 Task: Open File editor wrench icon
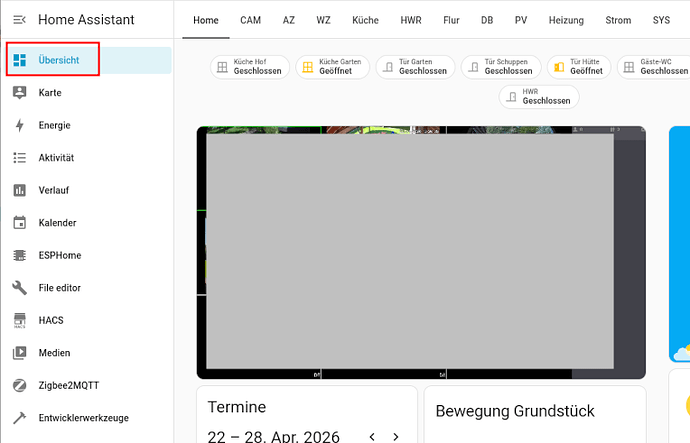(x=19, y=288)
